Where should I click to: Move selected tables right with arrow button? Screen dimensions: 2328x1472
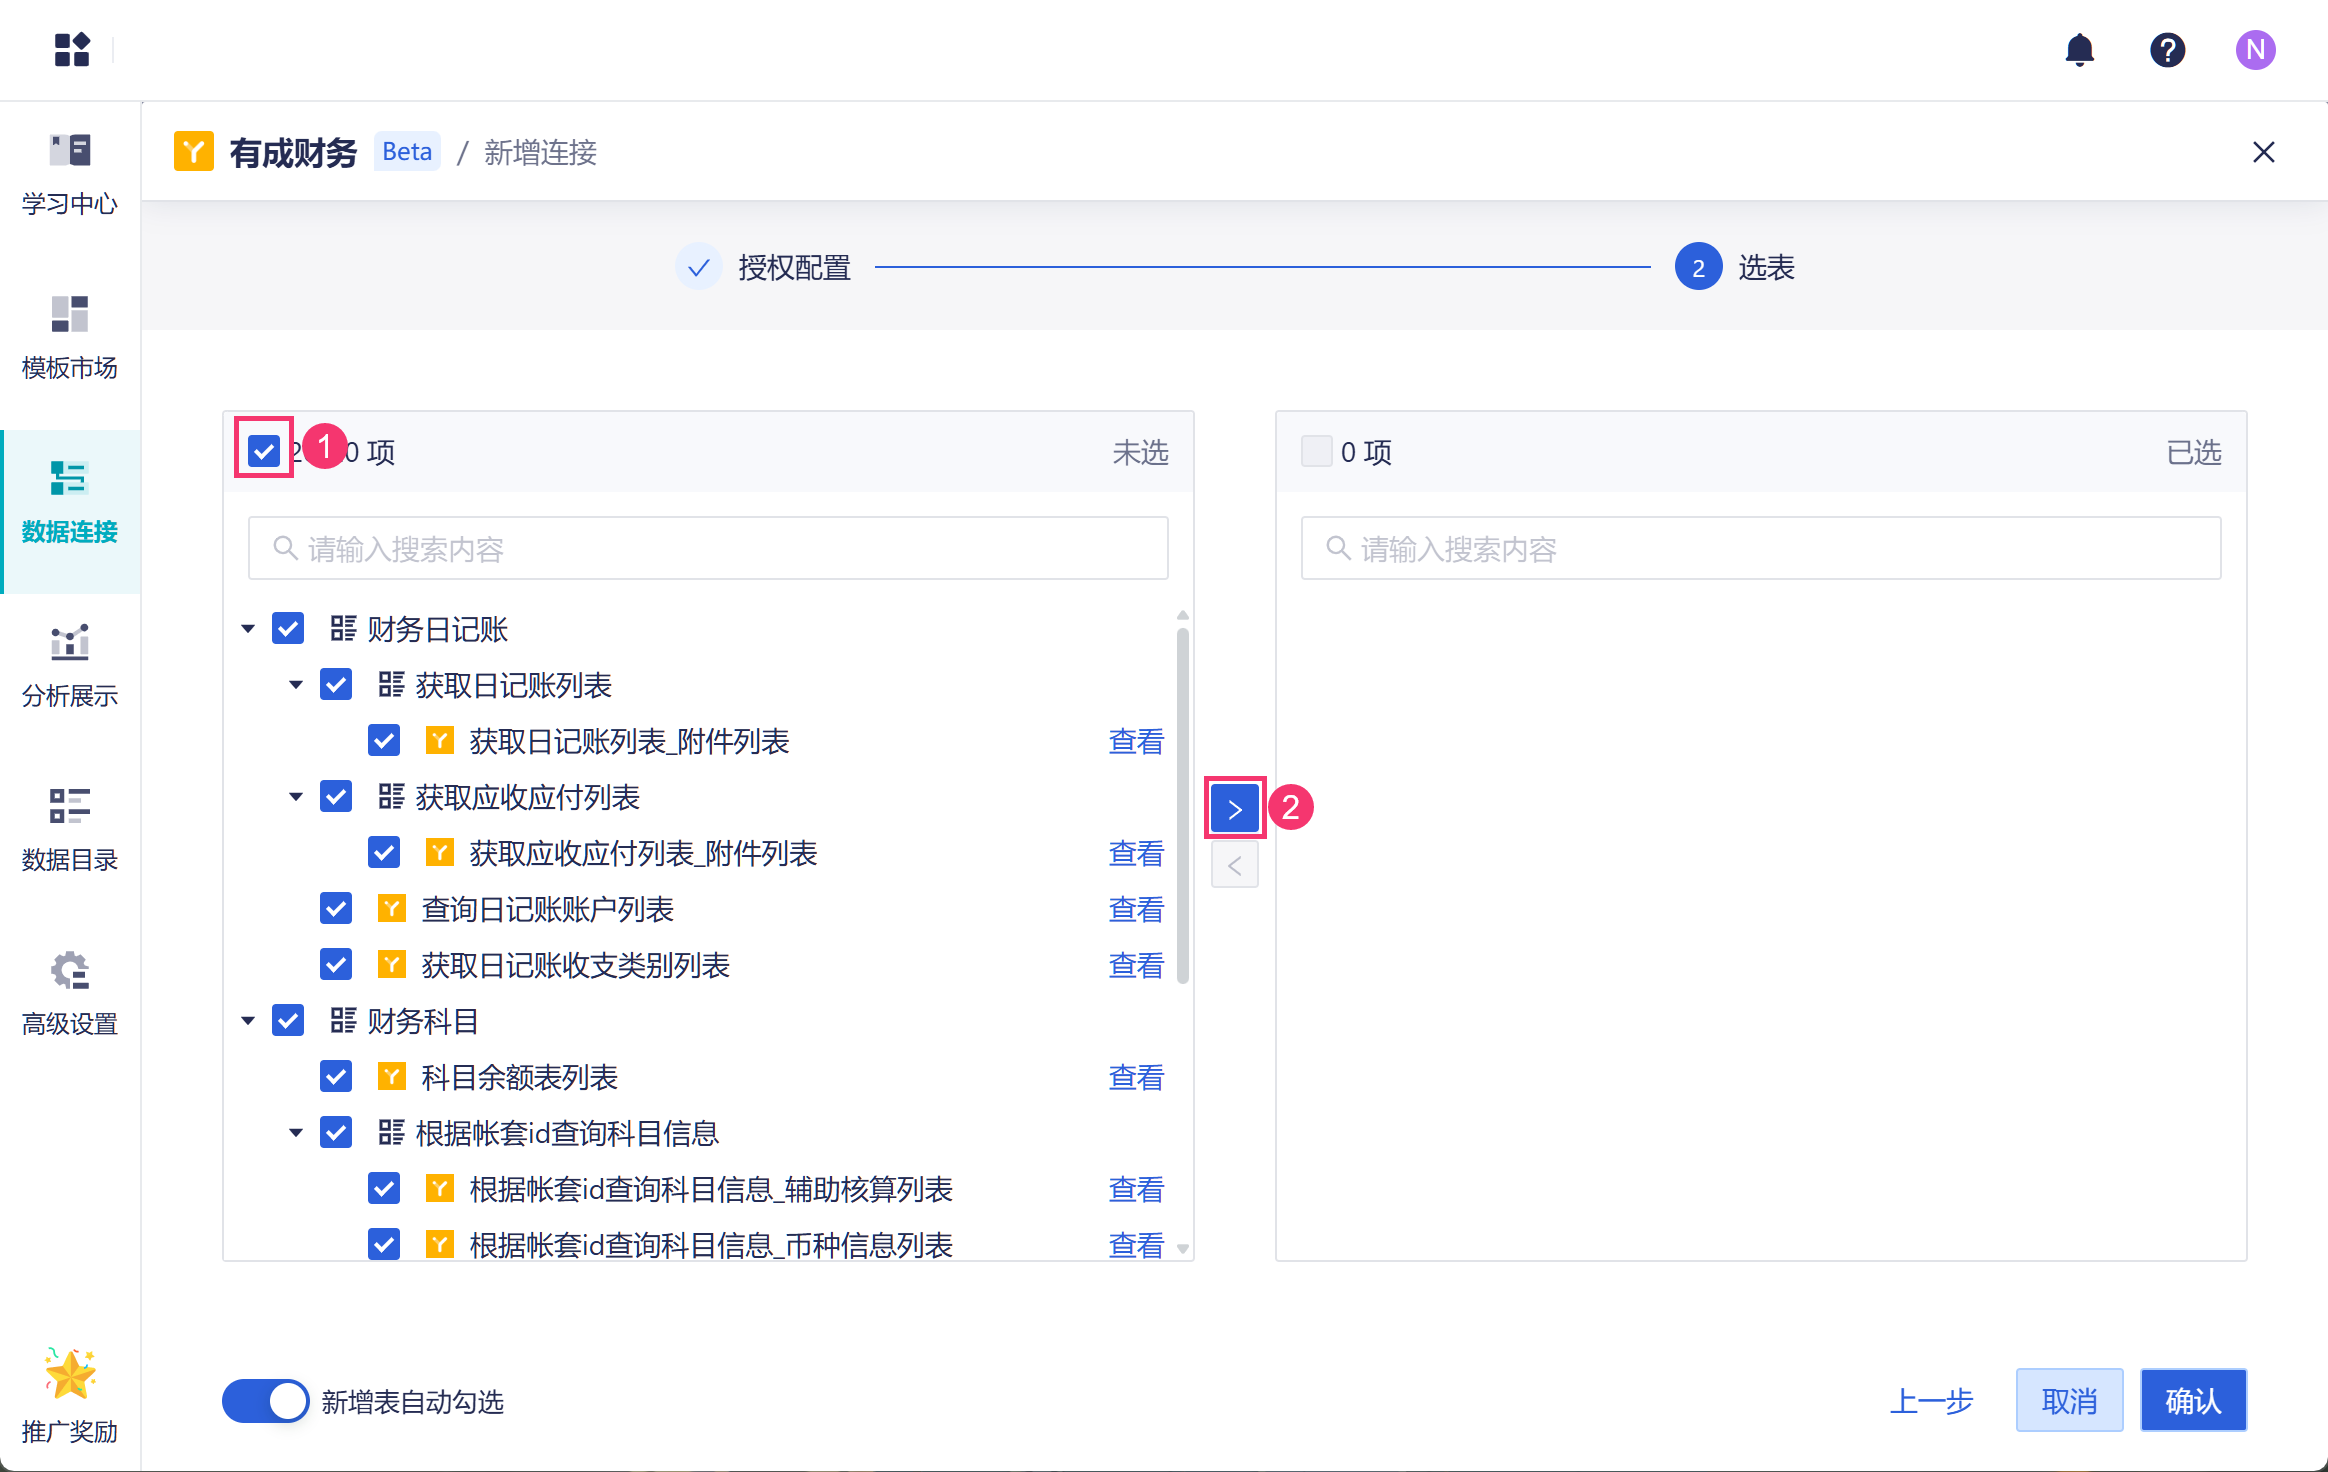[x=1234, y=808]
